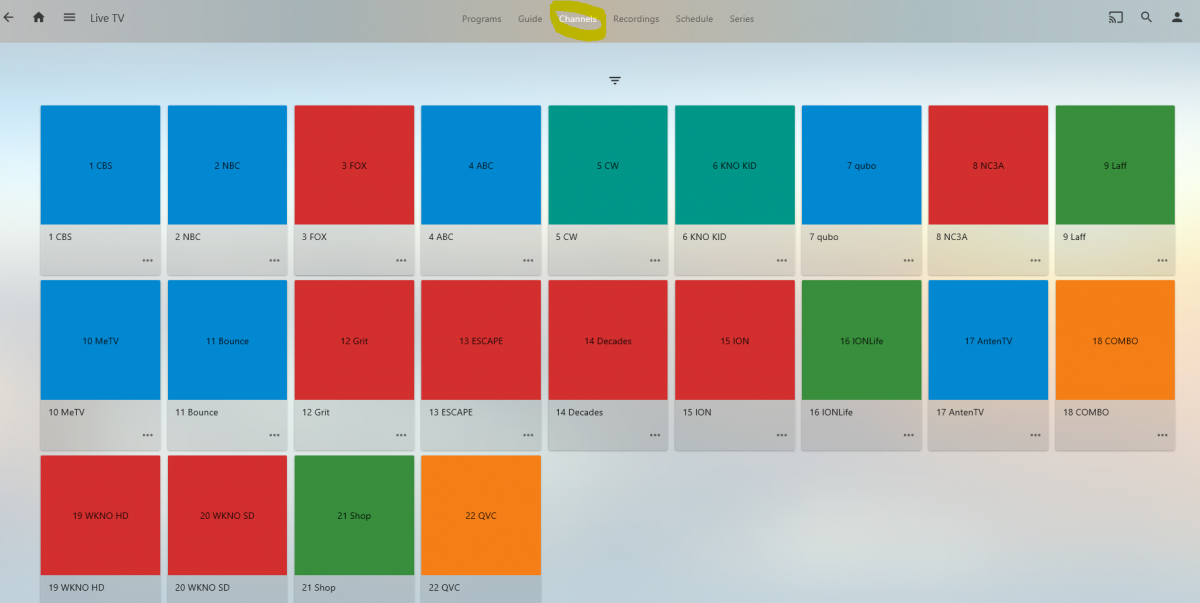Open the blue 2 NBC channel tile
The width and height of the screenshot is (1200, 603).
pos(227,165)
